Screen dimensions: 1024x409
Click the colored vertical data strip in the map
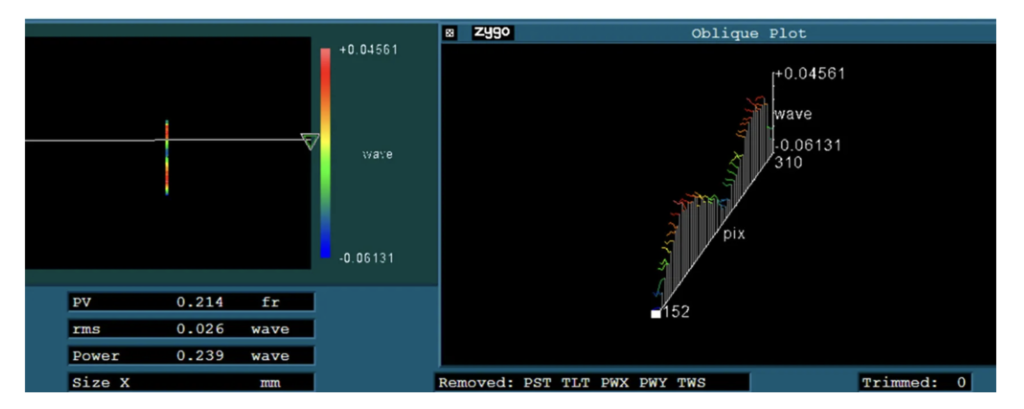167,157
